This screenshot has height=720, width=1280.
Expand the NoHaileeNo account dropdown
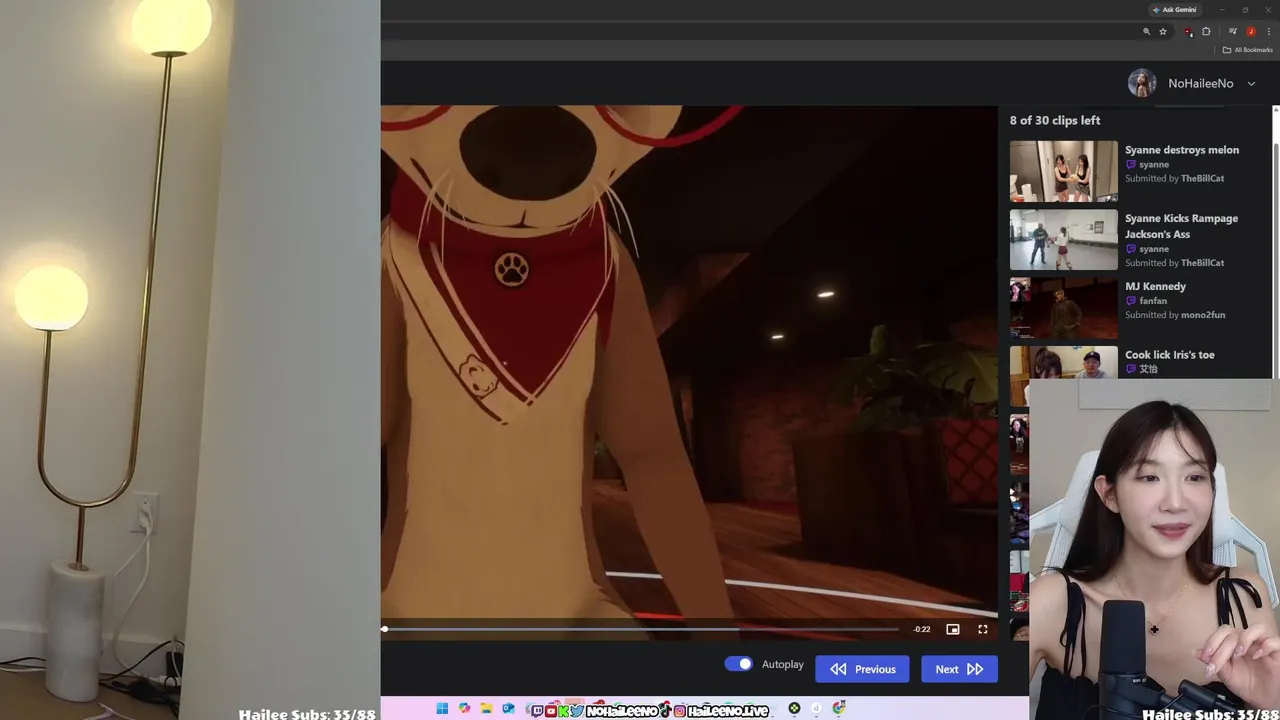click(1251, 84)
